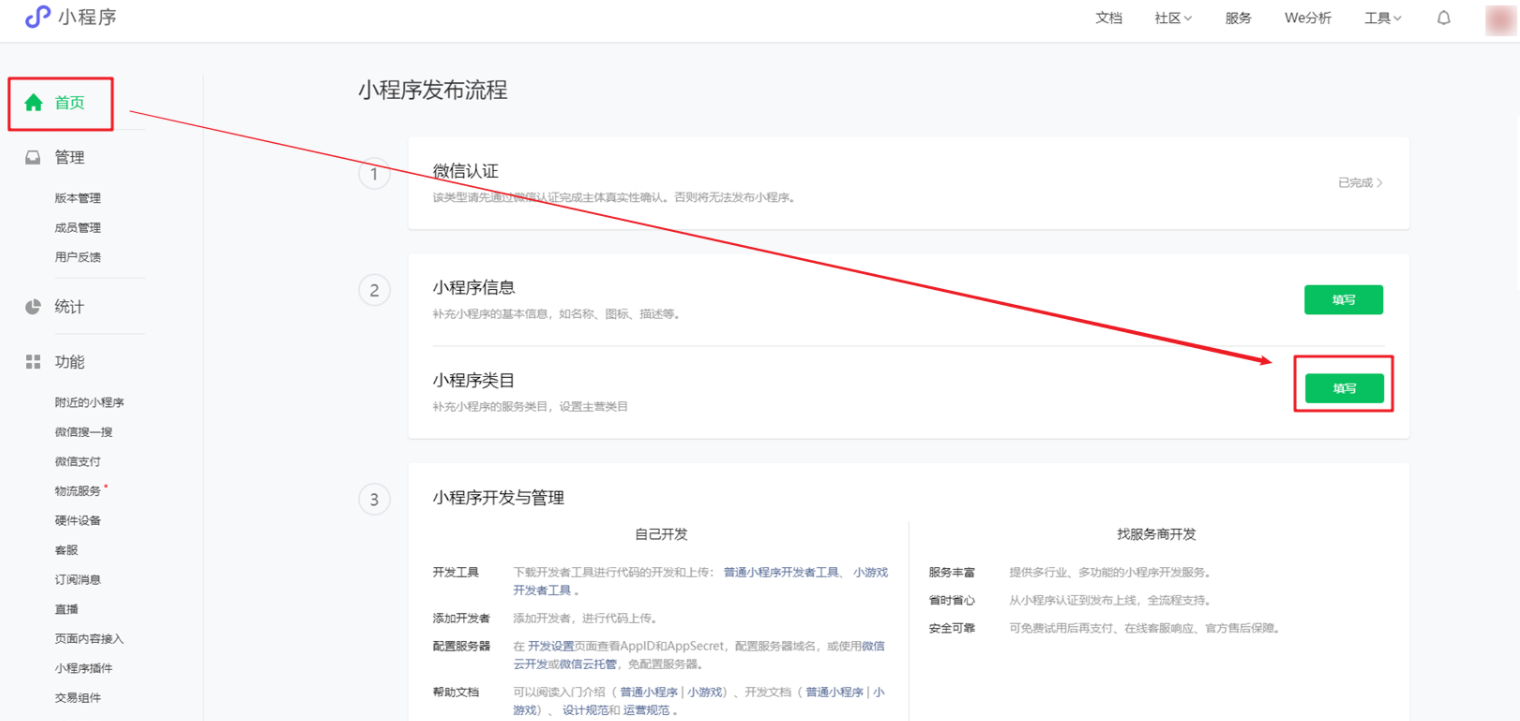Viewport: 1520px width, 721px height.
Task: Open the 开发设置 link
Action: (550, 646)
